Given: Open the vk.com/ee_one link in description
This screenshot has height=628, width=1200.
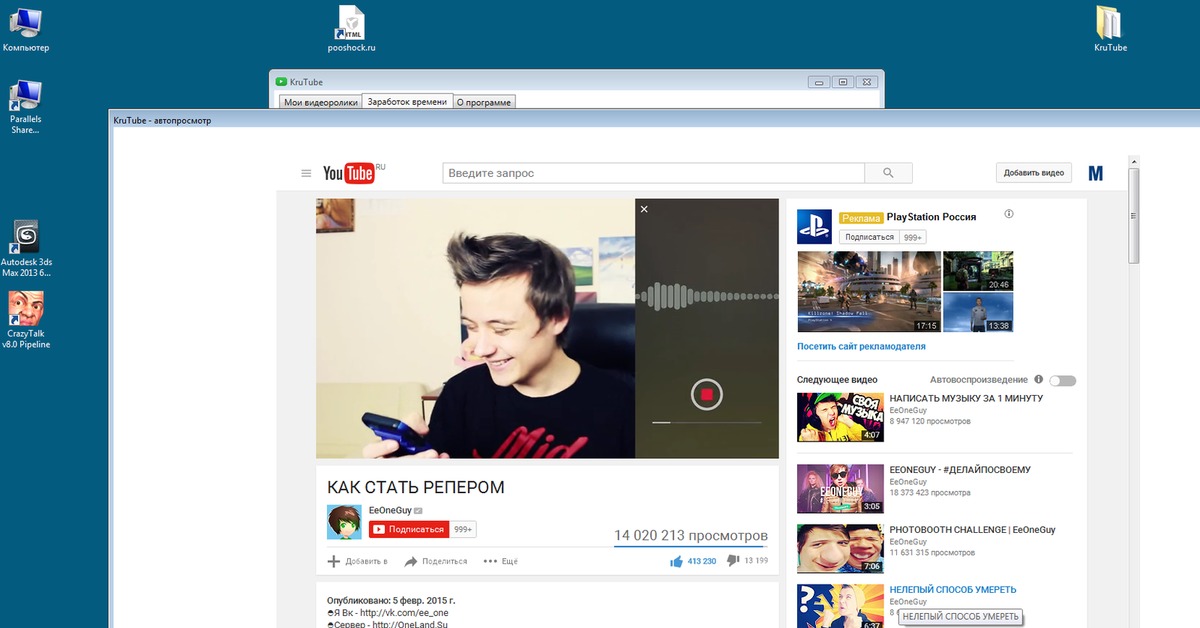Looking at the screenshot, I should 404,613.
